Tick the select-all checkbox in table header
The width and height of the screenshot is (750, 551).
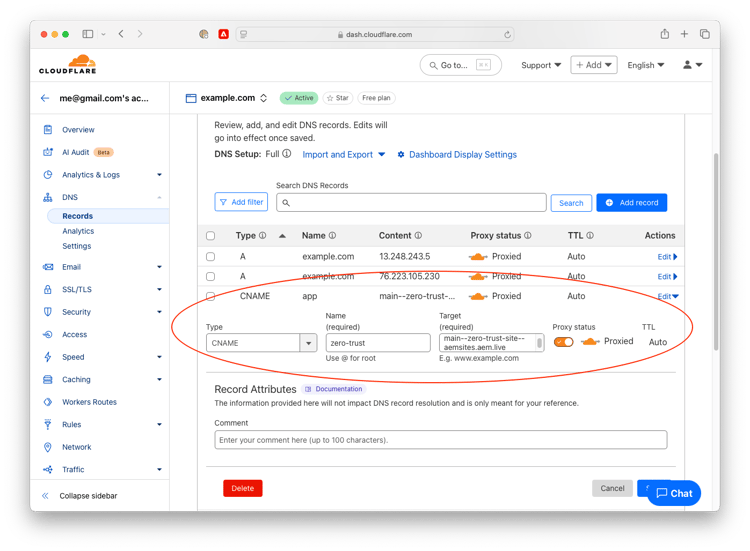[x=210, y=236]
